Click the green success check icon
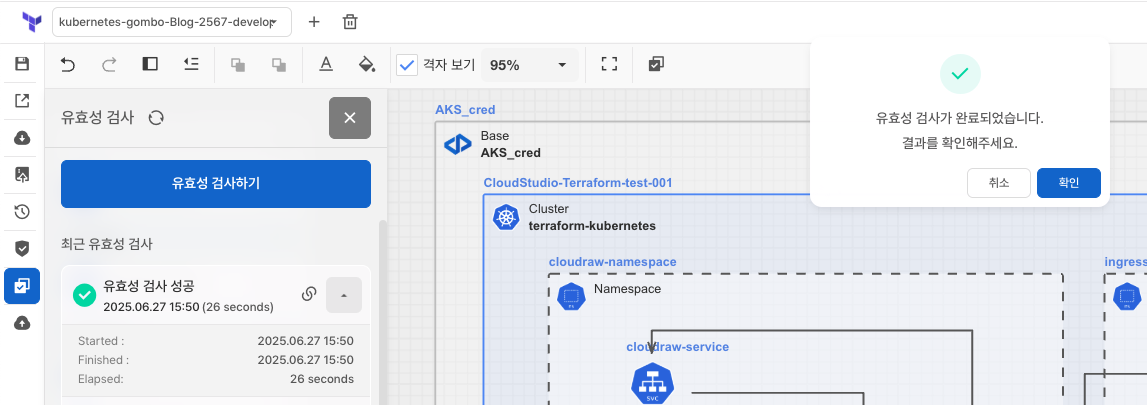The width and height of the screenshot is (1147, 405). tap(85, 295)
